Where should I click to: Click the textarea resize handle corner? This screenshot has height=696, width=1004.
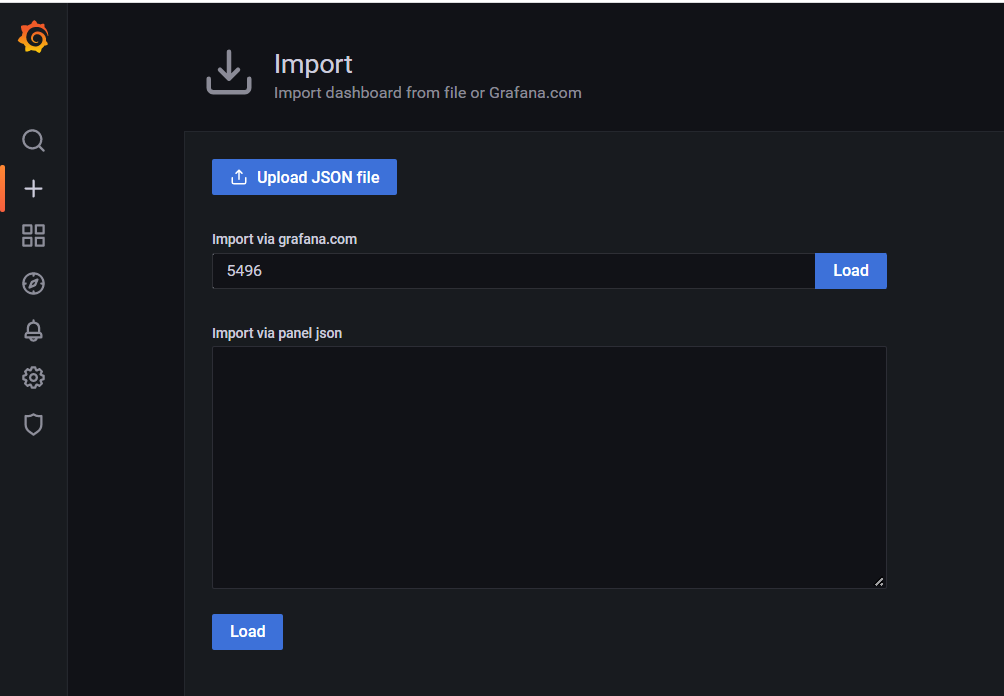pos(879,581)
